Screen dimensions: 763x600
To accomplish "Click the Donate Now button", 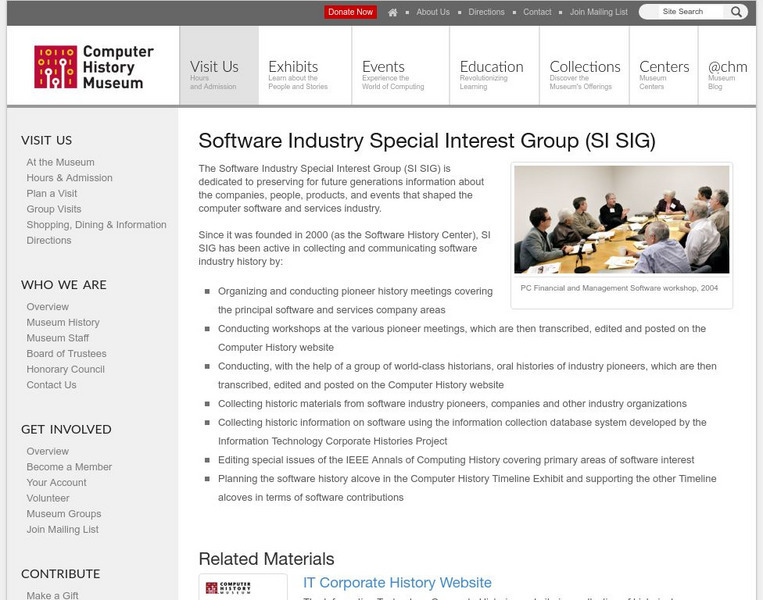I will [350, 12].
